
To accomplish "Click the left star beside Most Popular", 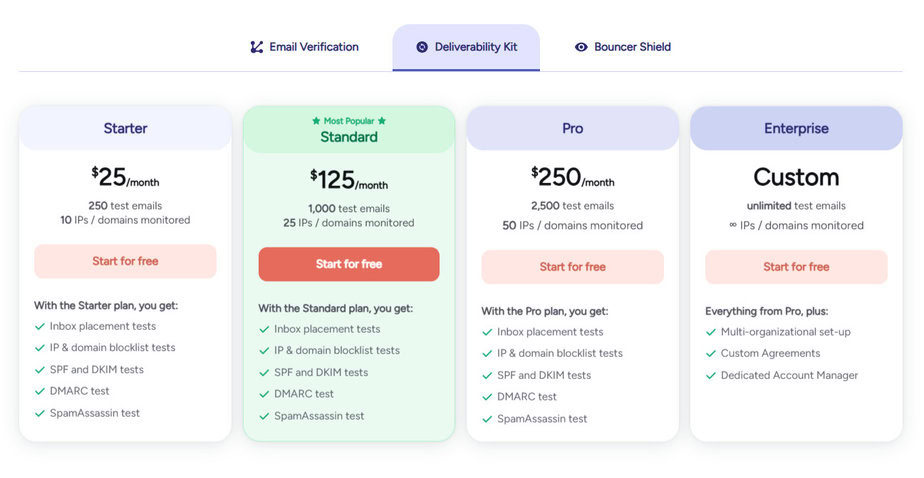I will click(x=316, y=121).
